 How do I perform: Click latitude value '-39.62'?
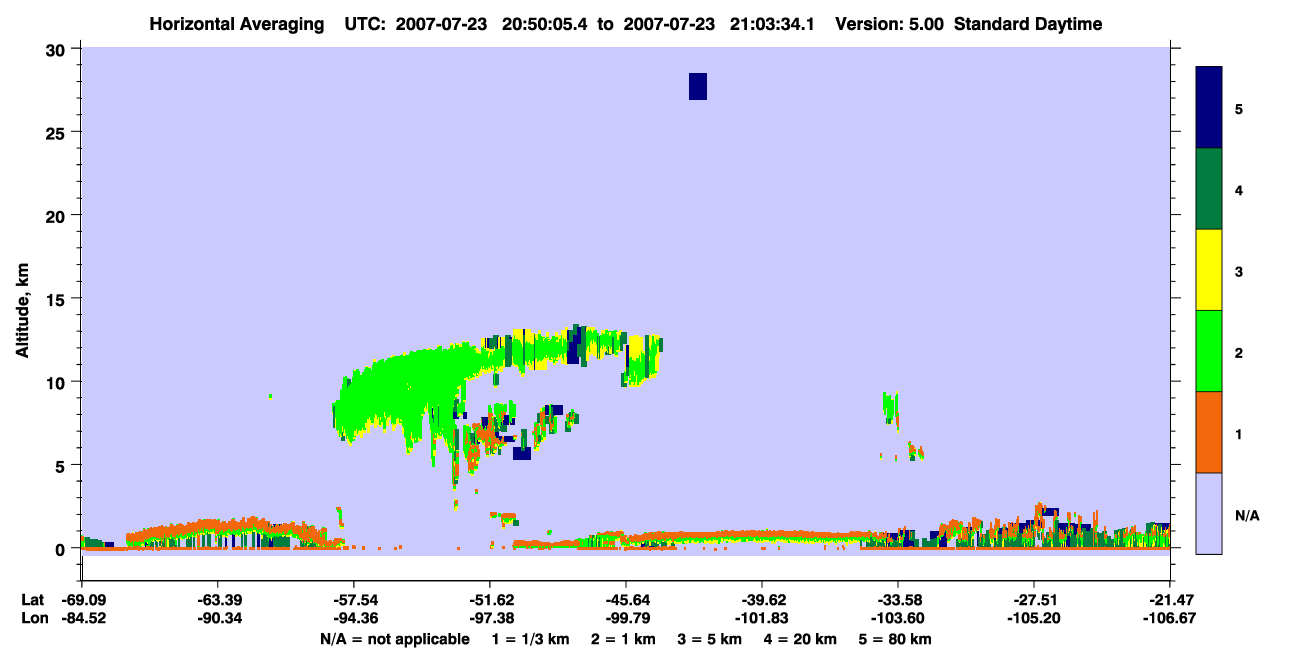click(762, 600)
